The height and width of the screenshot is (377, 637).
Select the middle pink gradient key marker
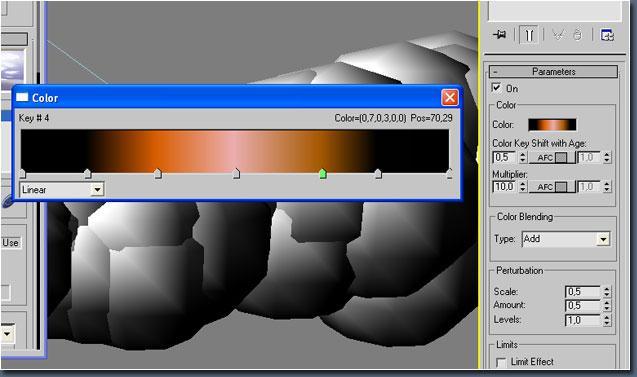[x=236, y=174]
